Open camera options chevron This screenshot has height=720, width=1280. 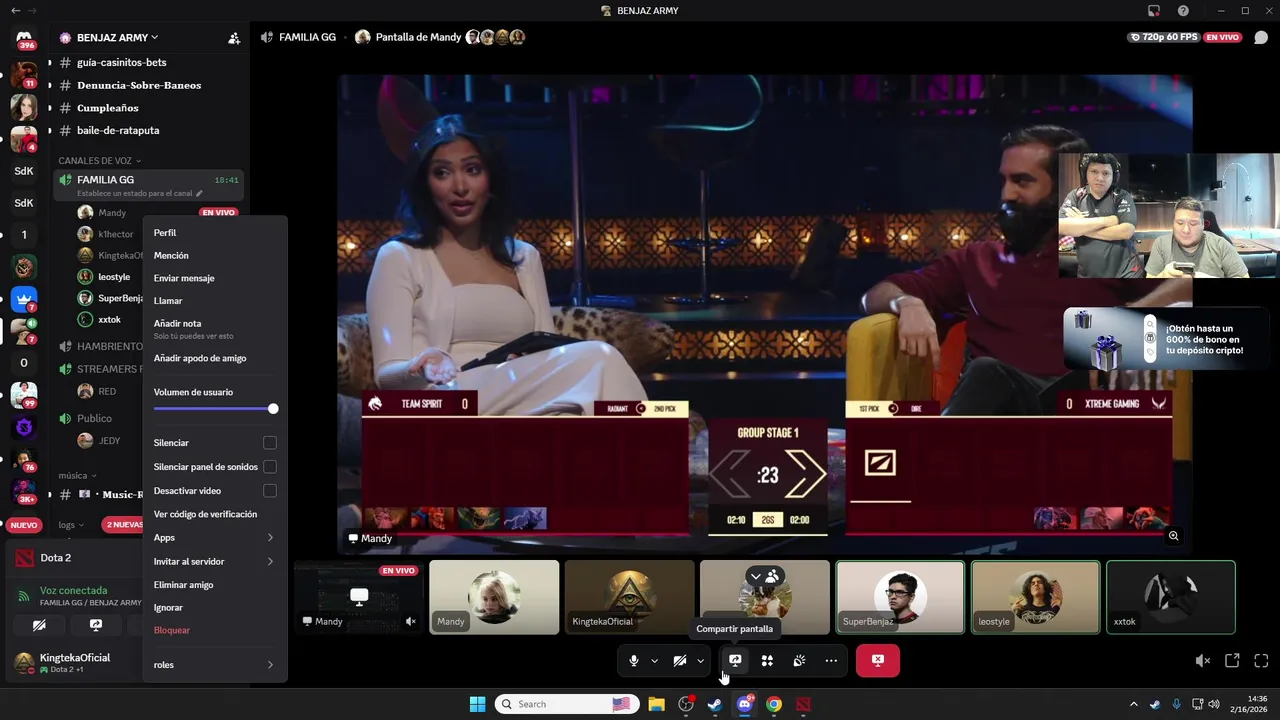point(701,661)
